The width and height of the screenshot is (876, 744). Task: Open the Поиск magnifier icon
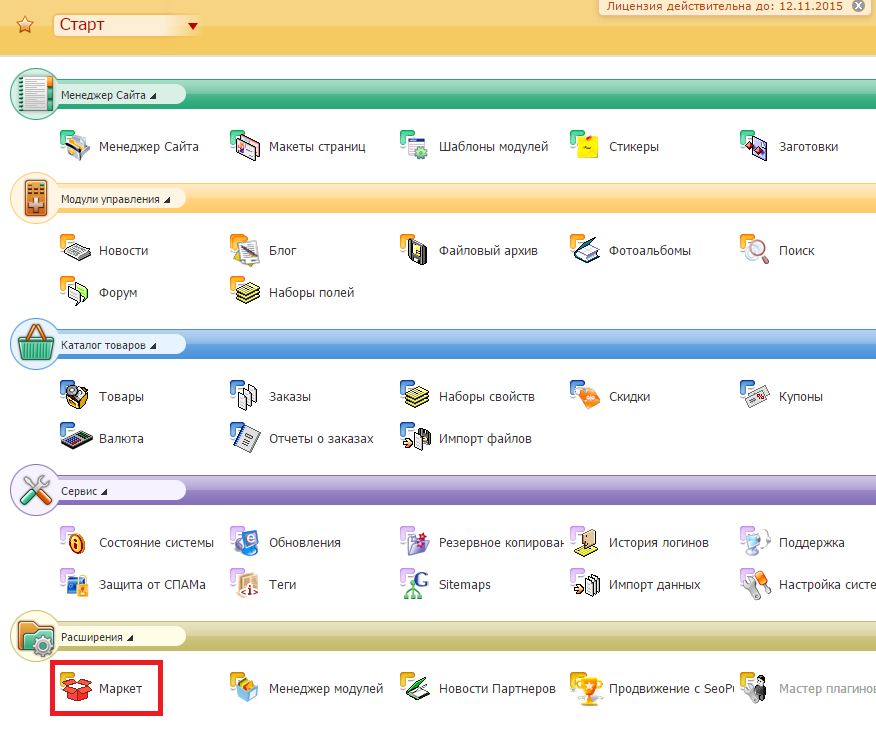click(x=755, y=250)
